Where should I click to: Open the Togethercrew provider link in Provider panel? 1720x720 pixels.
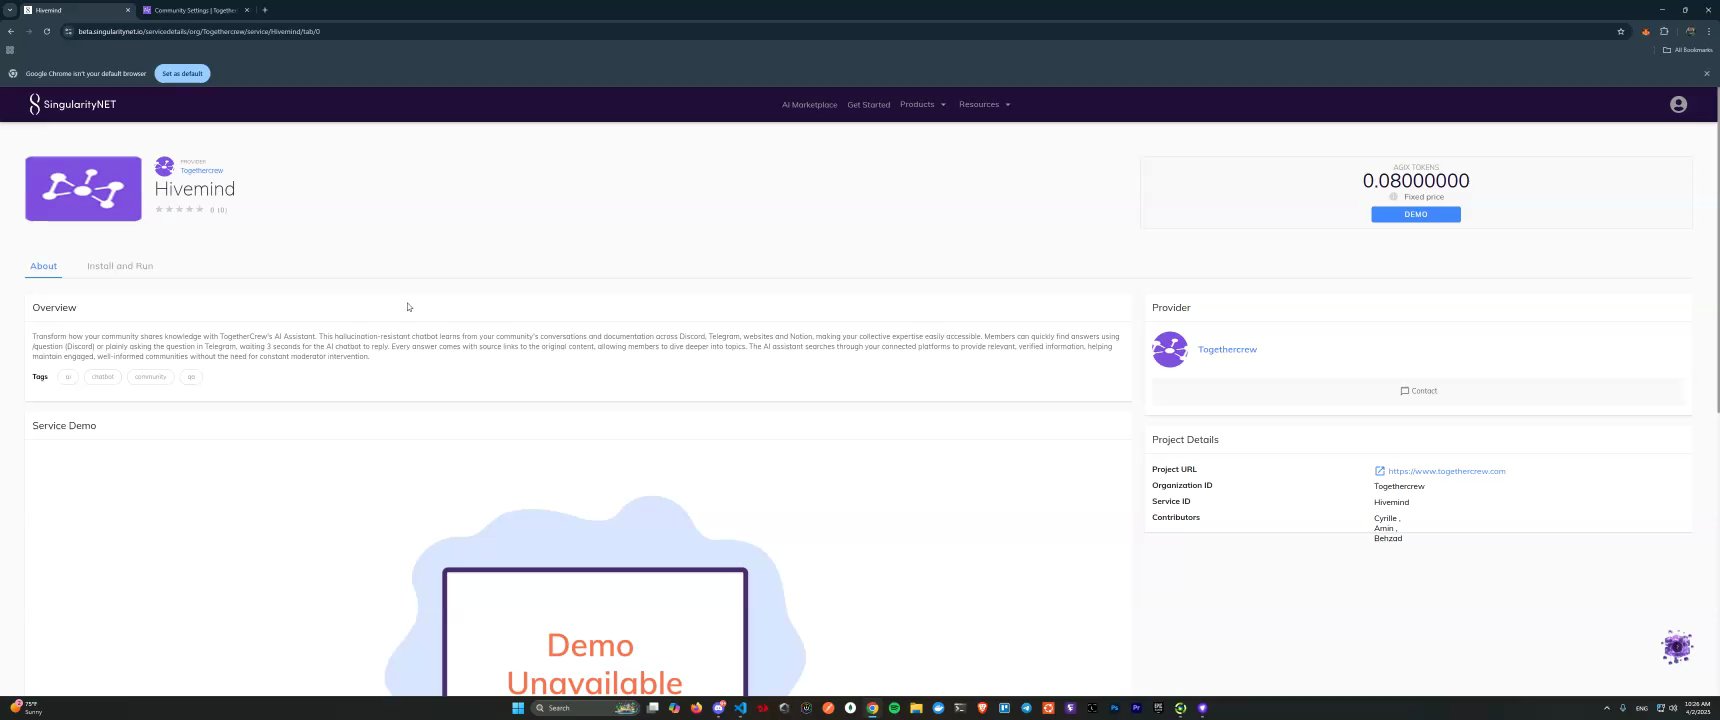coord(1227,350)
